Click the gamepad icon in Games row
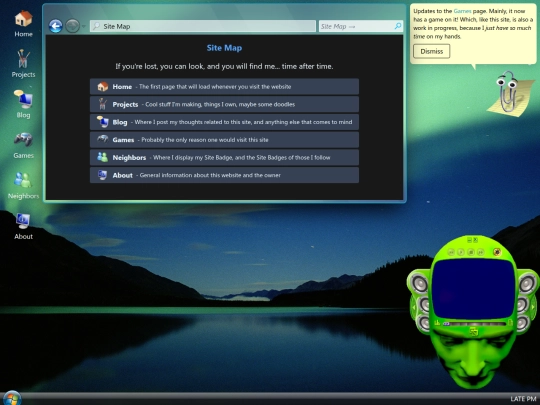The height and width of the screenshot is (405, 540). [102, 139]
